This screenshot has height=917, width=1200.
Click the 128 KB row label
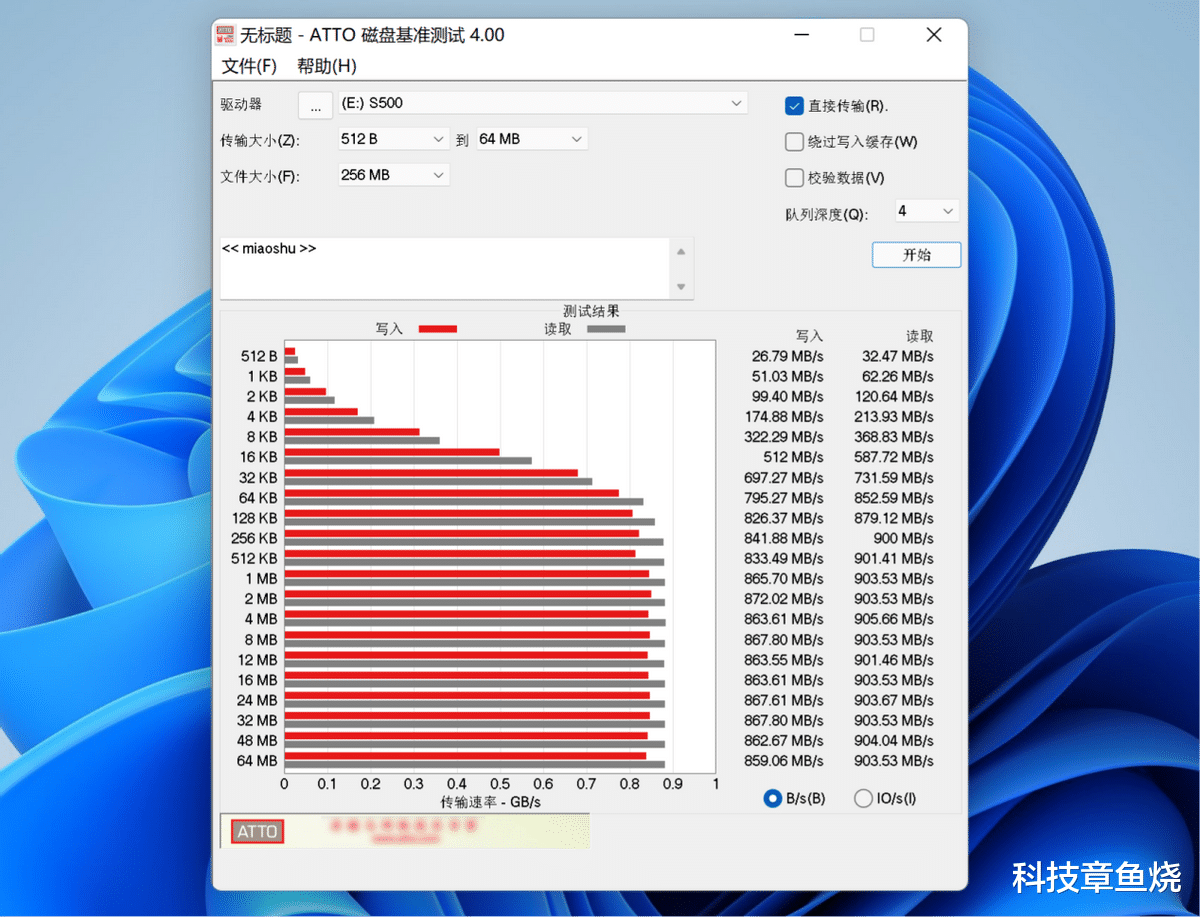click(x=254, y=518)
